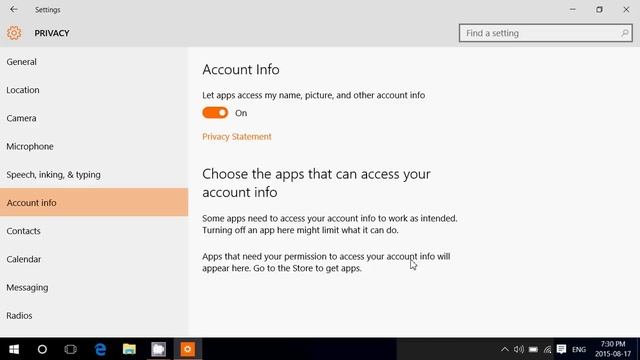The width and height of the screenshot is (640, 360).
Task: Click the 'Account Info' page heading
Action: click(x=241, y=69)
